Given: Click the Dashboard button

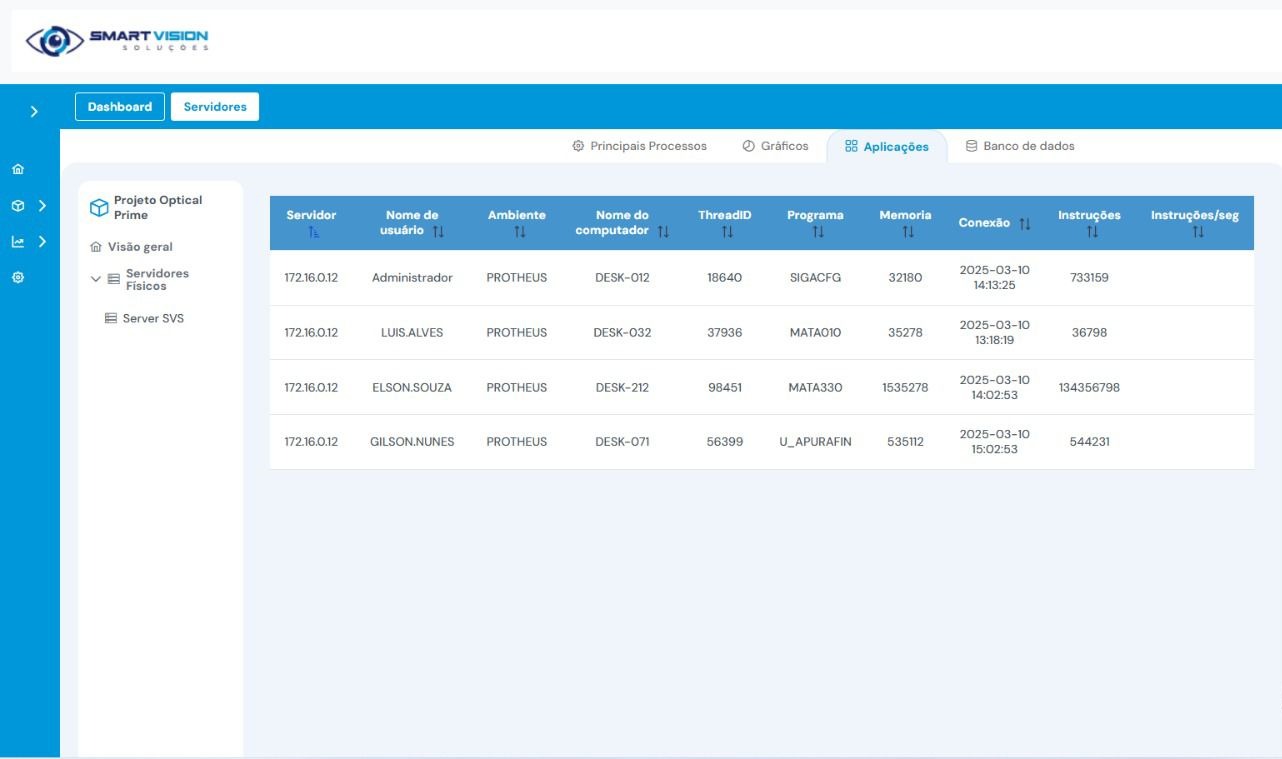Looking at the screenshot, I should point(119,107).
